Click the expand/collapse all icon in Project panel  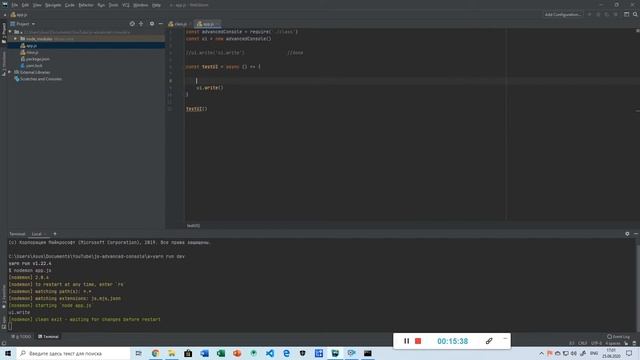click(x=141, y=24)
